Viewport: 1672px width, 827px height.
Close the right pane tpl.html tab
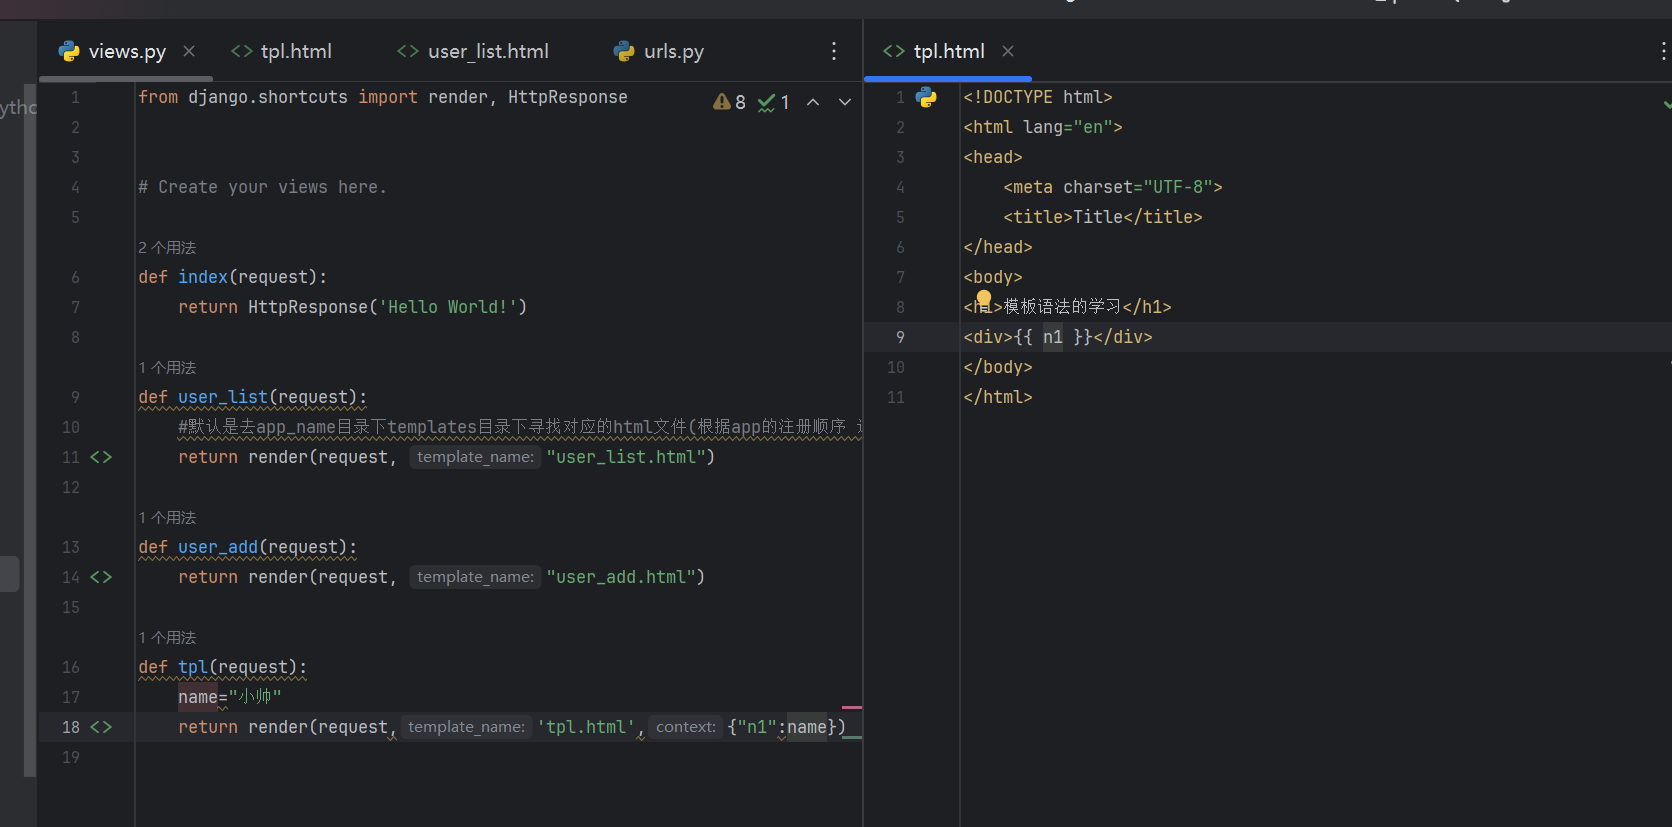click(1008, 51)
